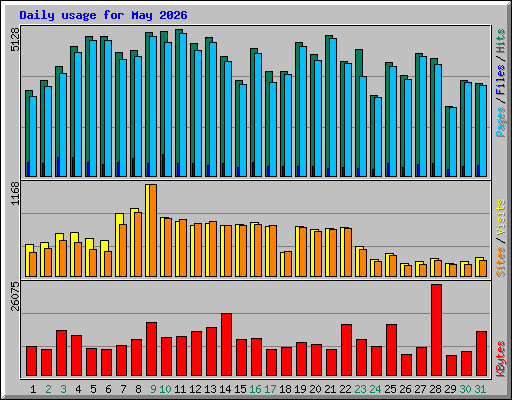
Task: Select the cyan files bar for day 23
Action: click(x=363, y=126)
